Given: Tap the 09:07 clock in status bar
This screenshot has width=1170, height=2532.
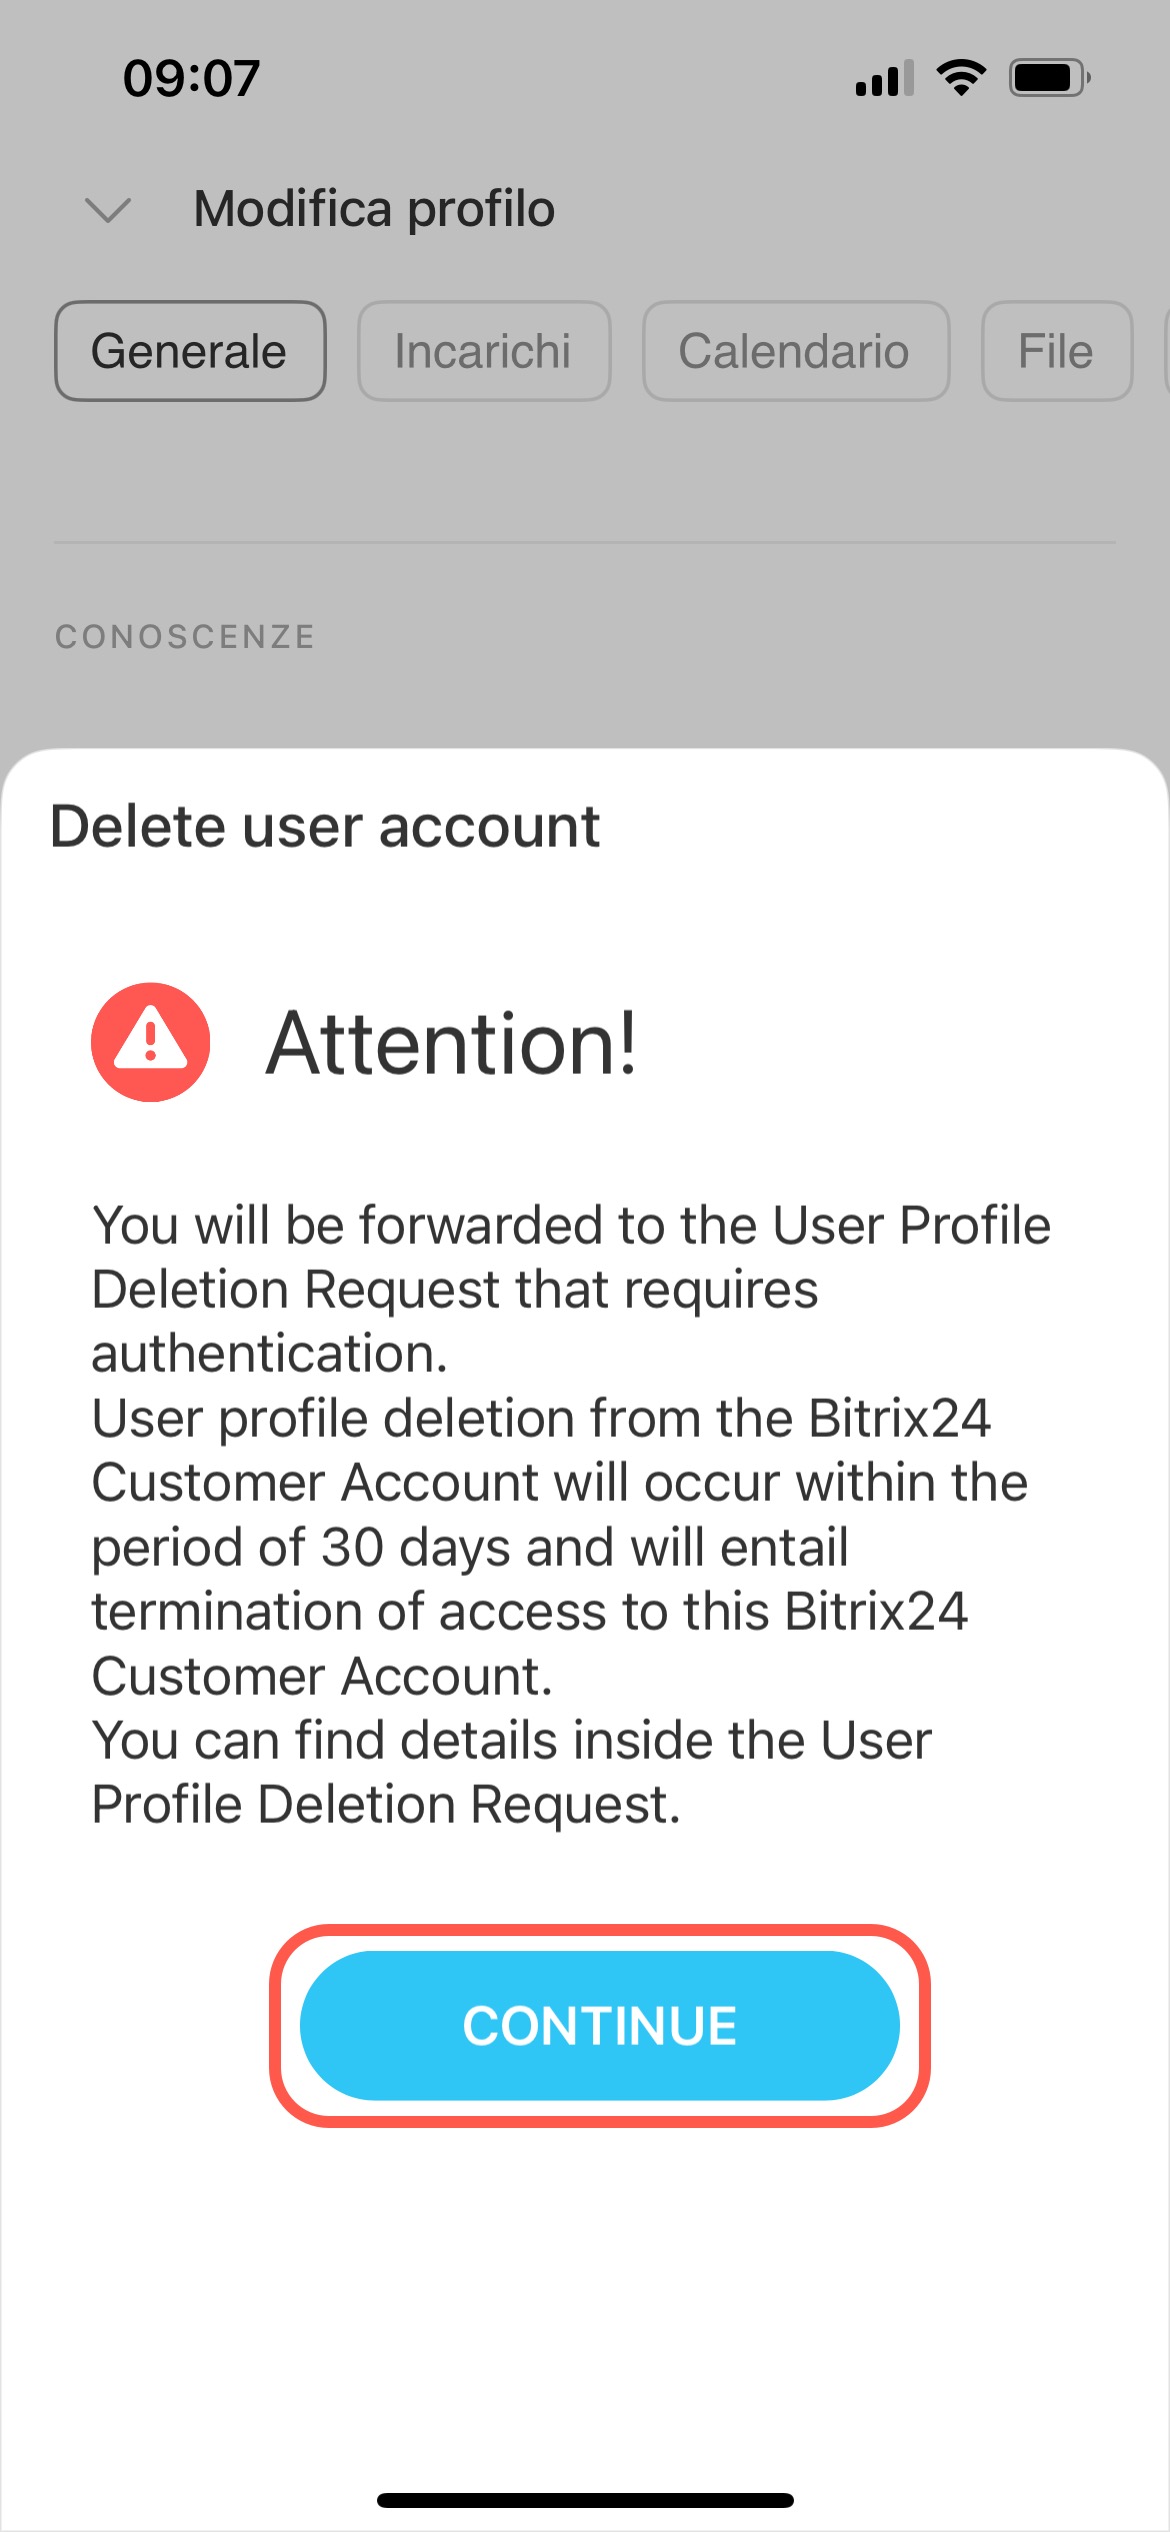Looking at the screenshot, I should pos(191,78).
